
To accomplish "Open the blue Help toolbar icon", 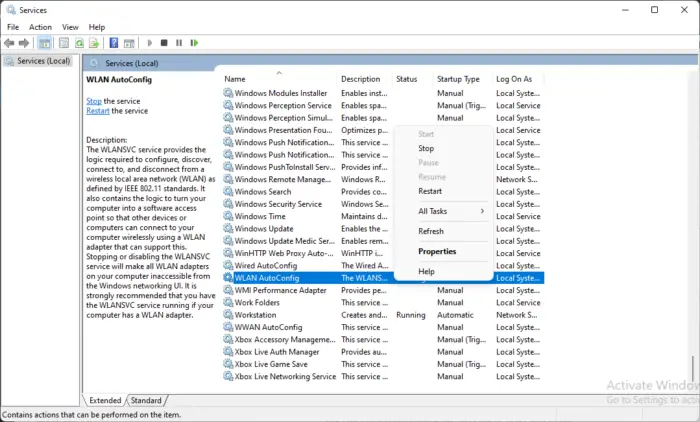I will coord(114,43).
